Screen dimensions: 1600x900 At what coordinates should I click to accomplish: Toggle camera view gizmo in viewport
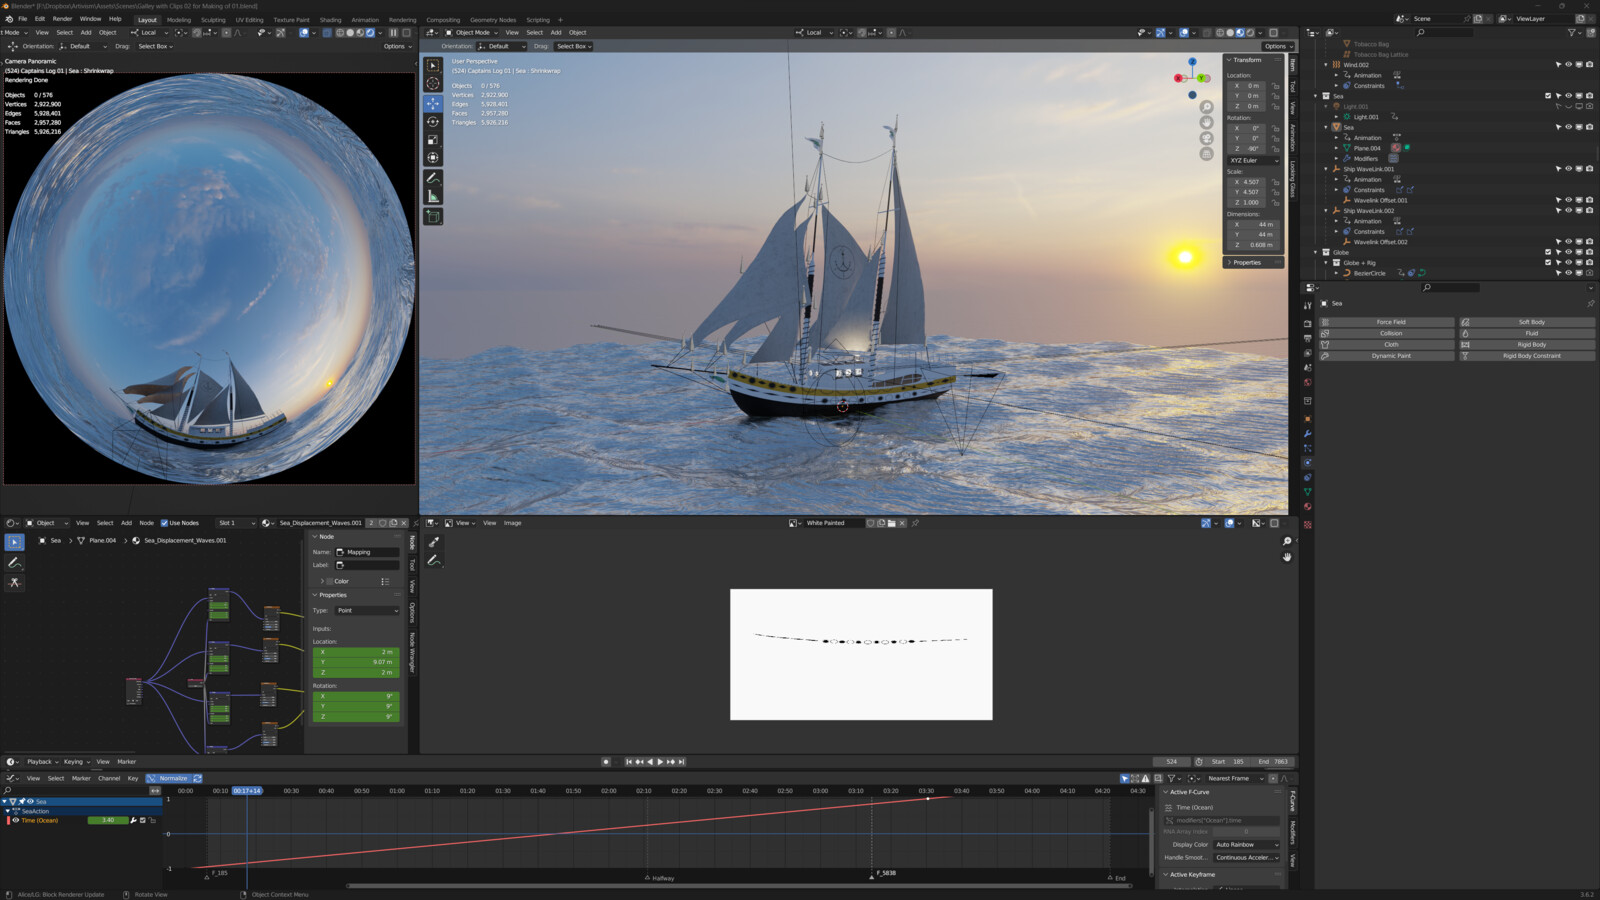tap(1206, 138)
